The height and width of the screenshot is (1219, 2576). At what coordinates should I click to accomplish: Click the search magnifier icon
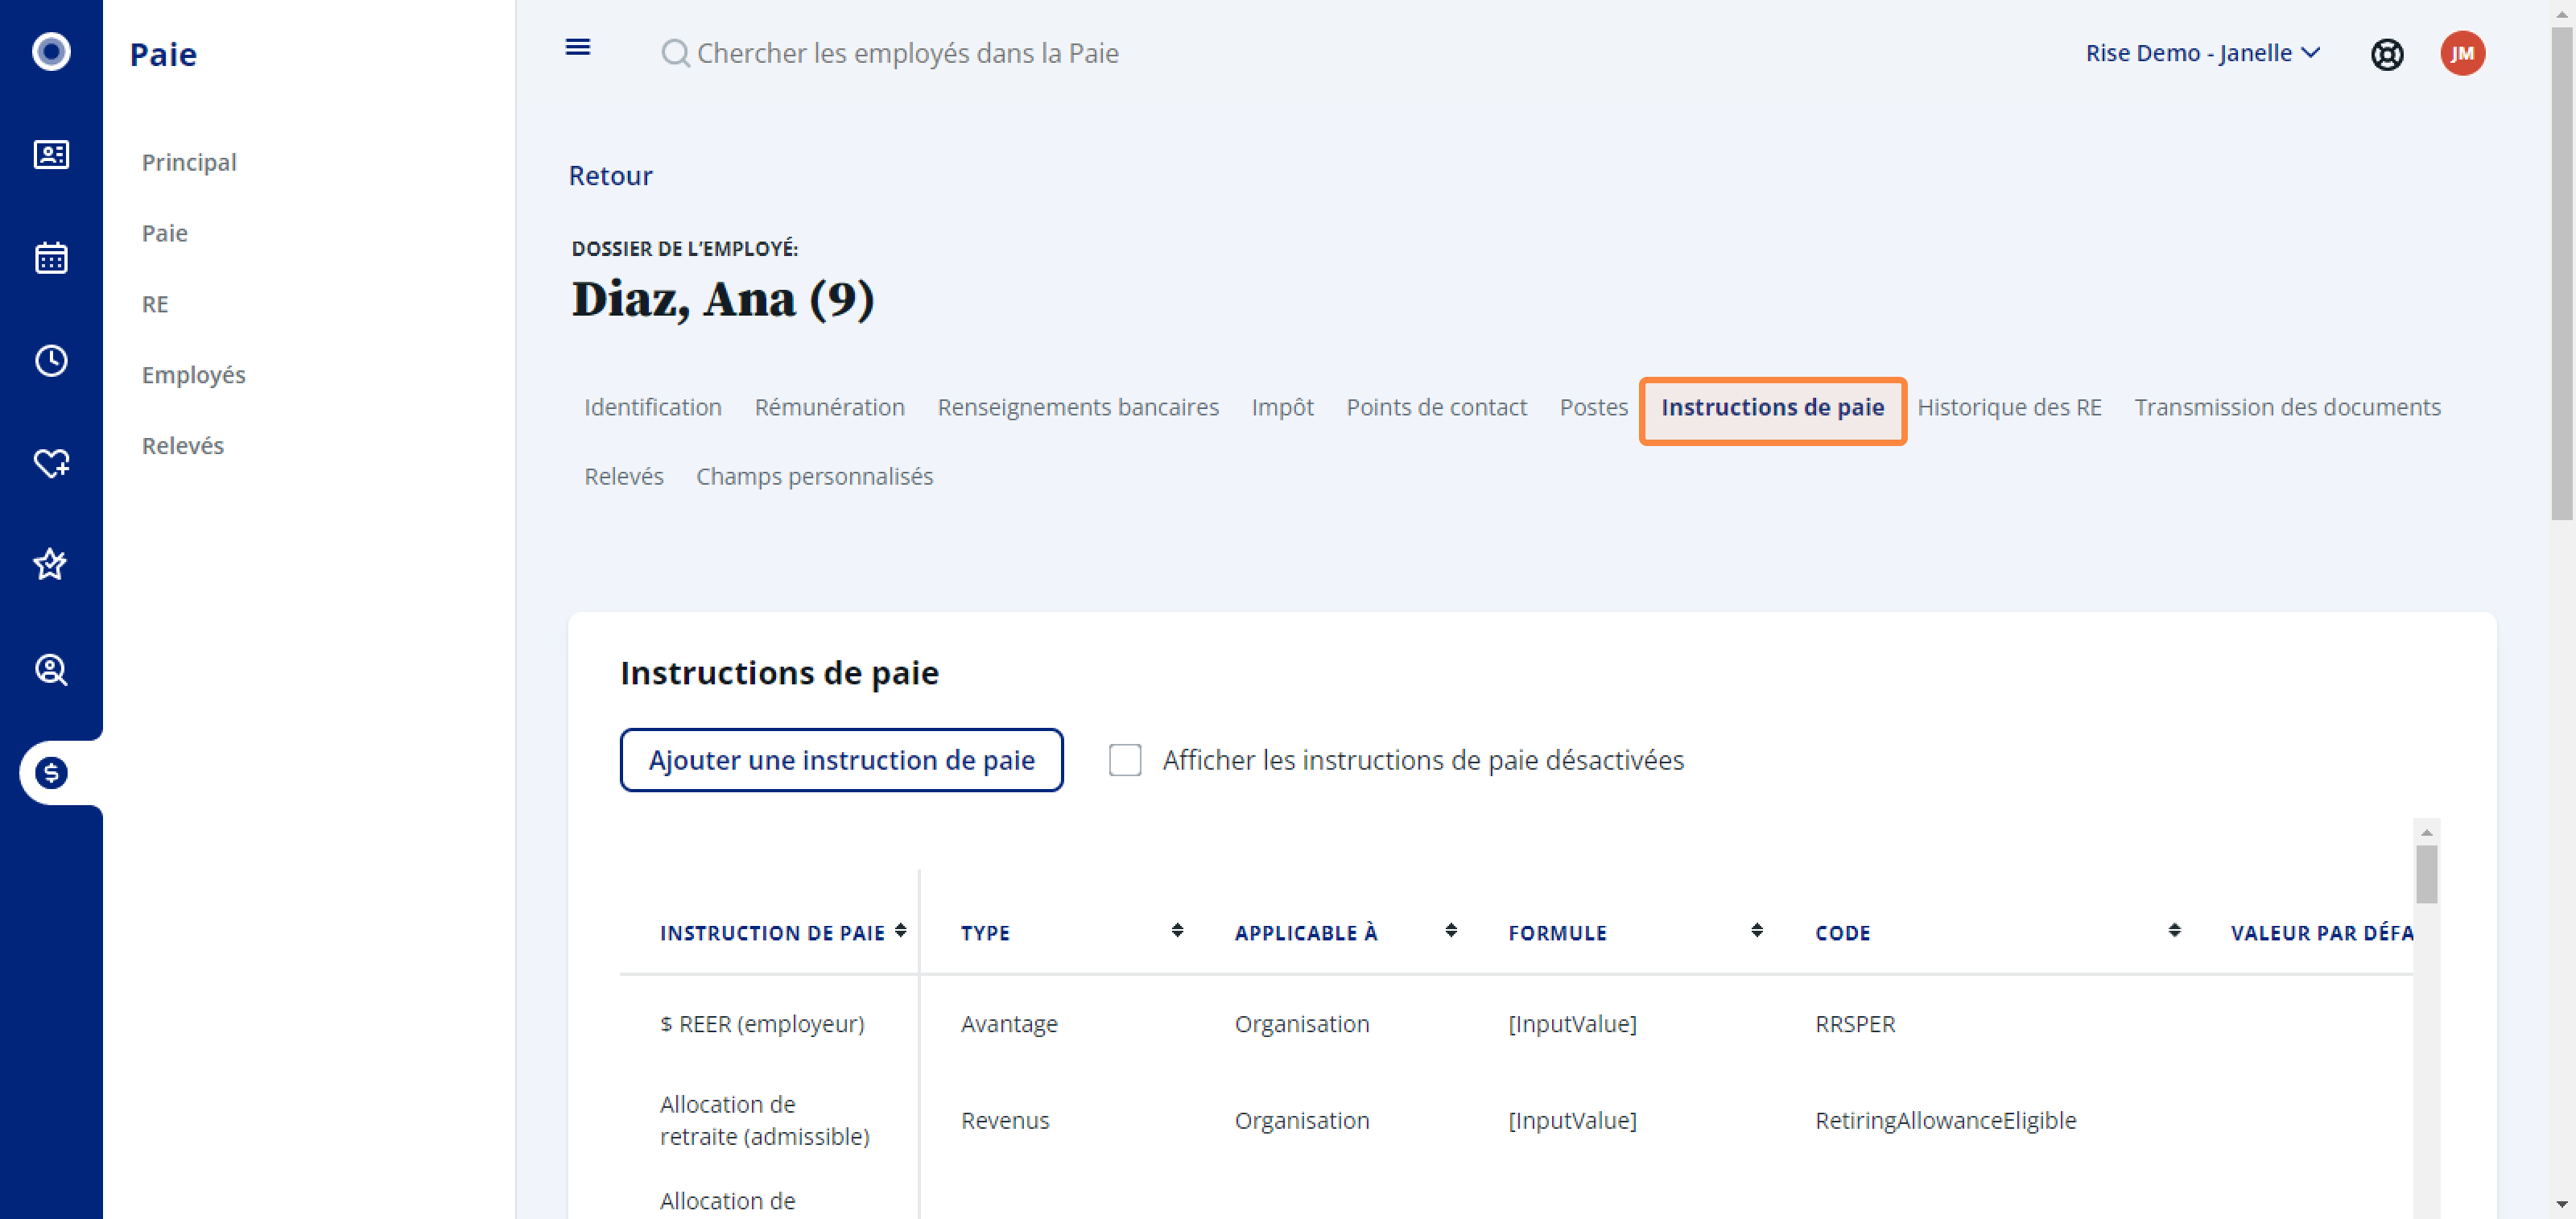675,53
